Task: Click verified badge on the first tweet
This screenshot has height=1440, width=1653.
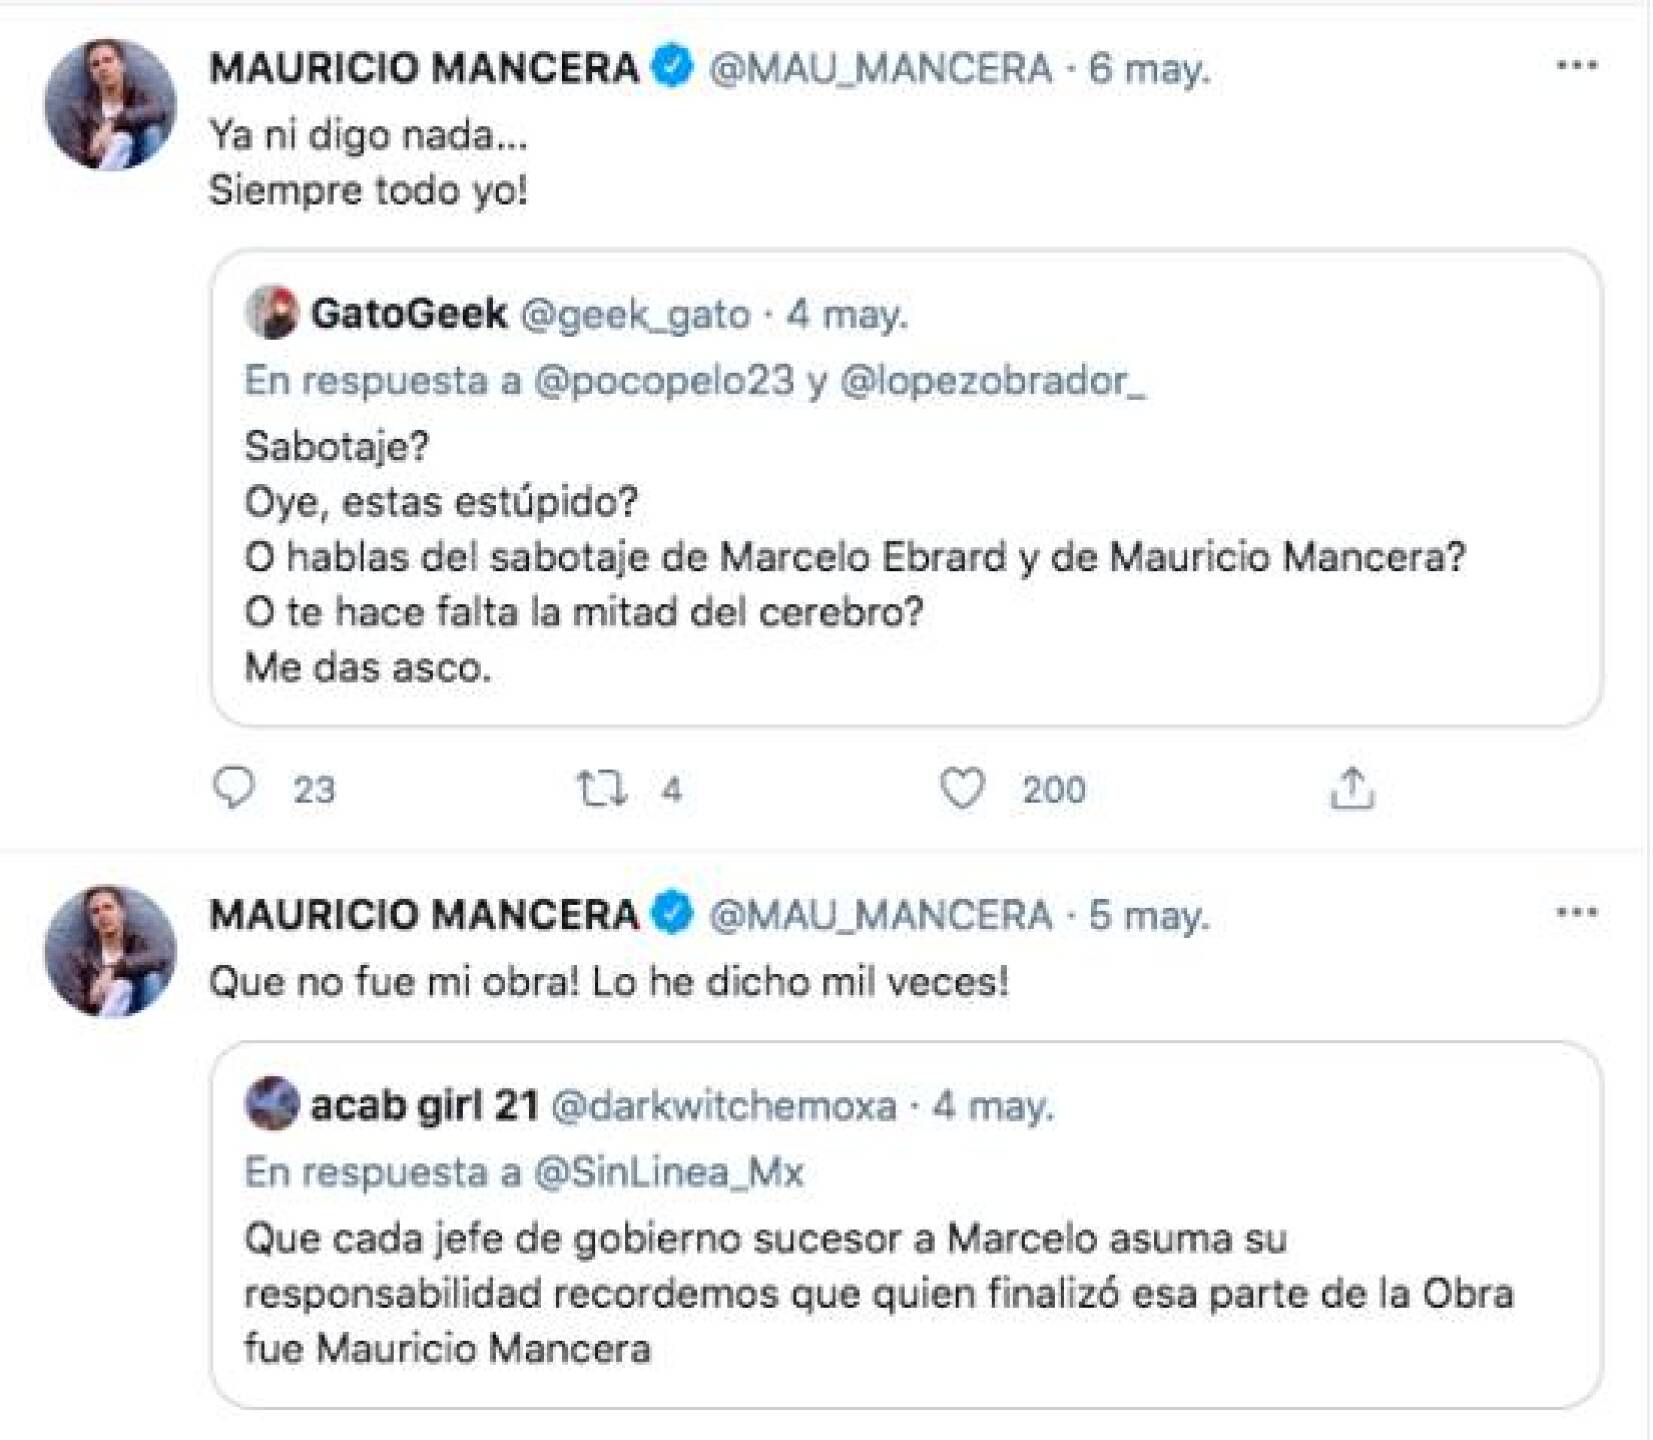Action: [672, 67]
